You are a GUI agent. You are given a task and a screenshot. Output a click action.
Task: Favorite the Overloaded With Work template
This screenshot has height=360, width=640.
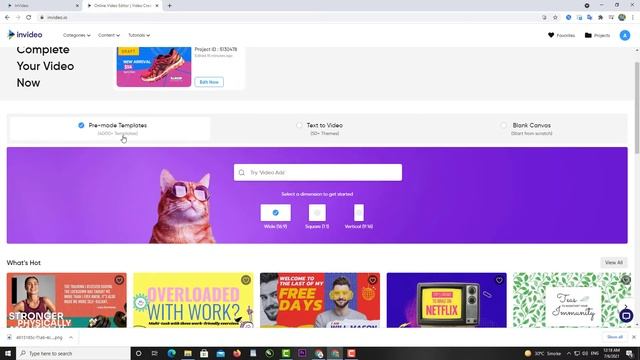[246, 280]
